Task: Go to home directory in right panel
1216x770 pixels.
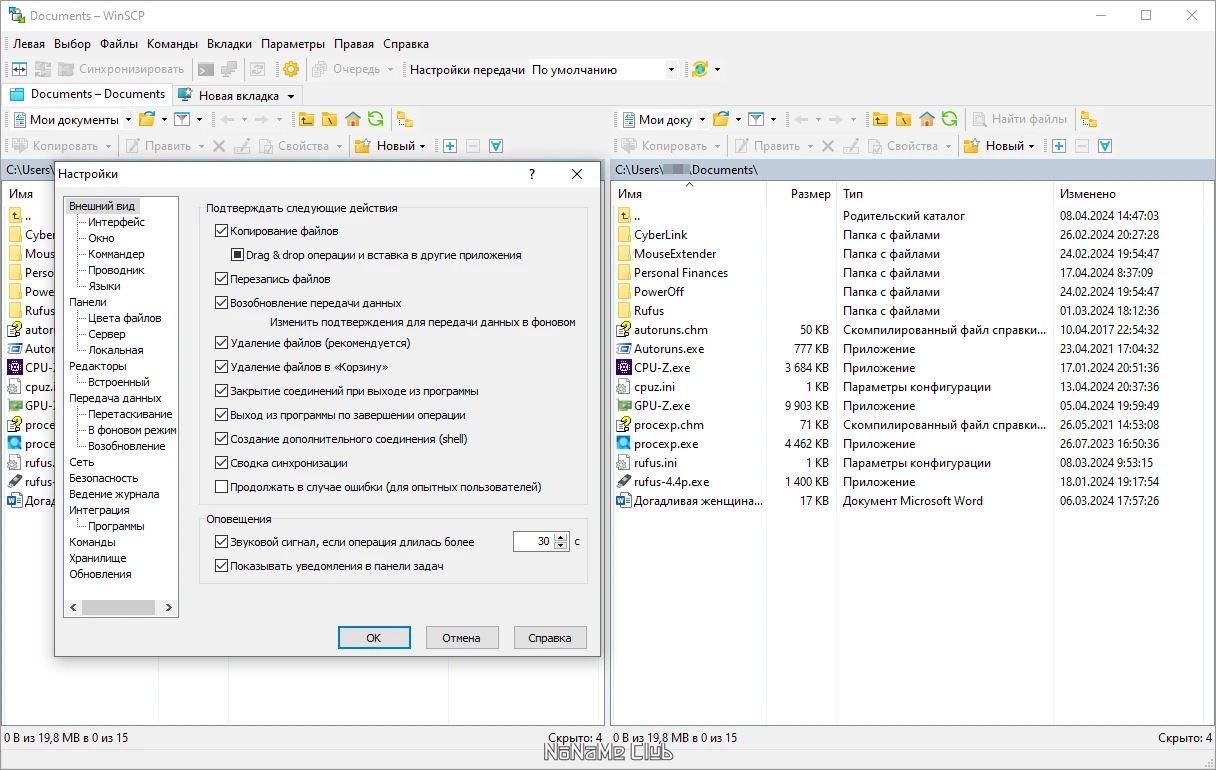Action: coord(927,119)
